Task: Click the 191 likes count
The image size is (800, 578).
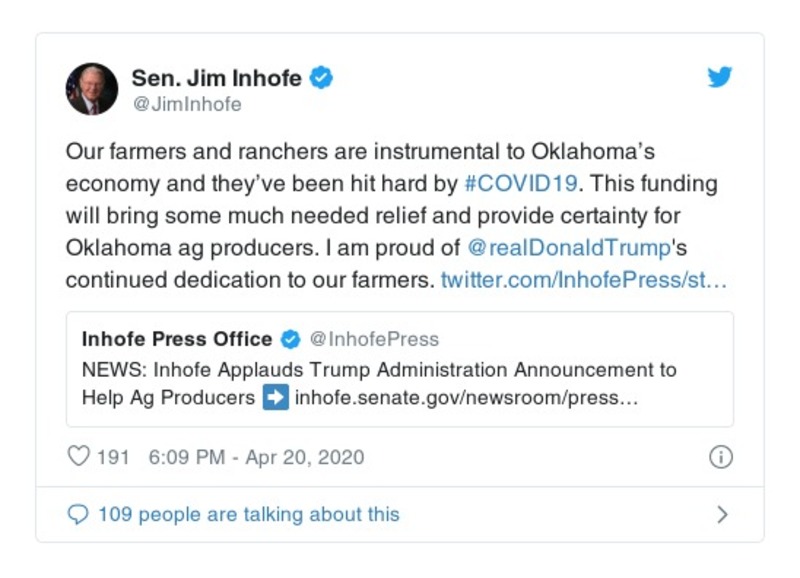Action: [113, 458]
